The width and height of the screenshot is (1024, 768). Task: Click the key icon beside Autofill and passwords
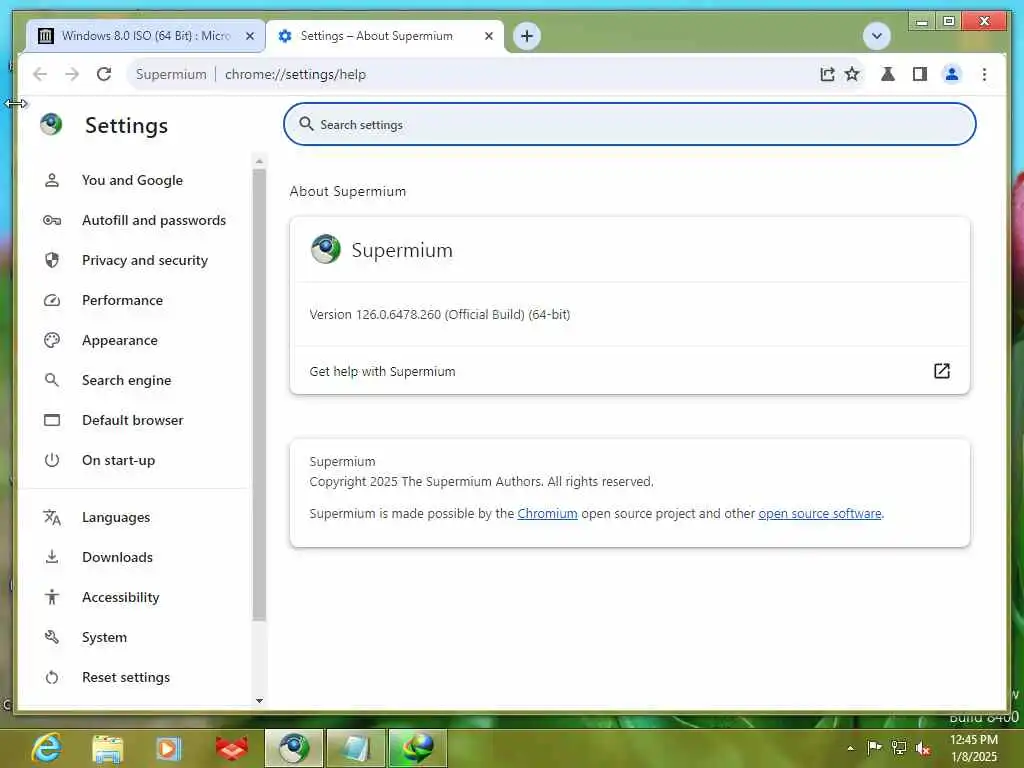(52, 220)
